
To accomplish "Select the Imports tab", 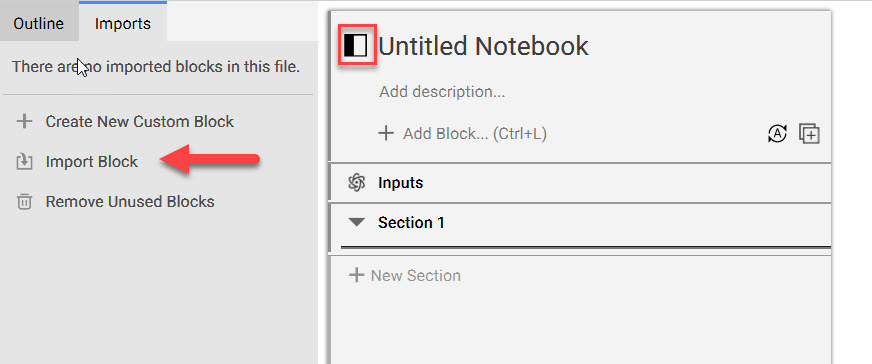I will click(x=123, y=24).
